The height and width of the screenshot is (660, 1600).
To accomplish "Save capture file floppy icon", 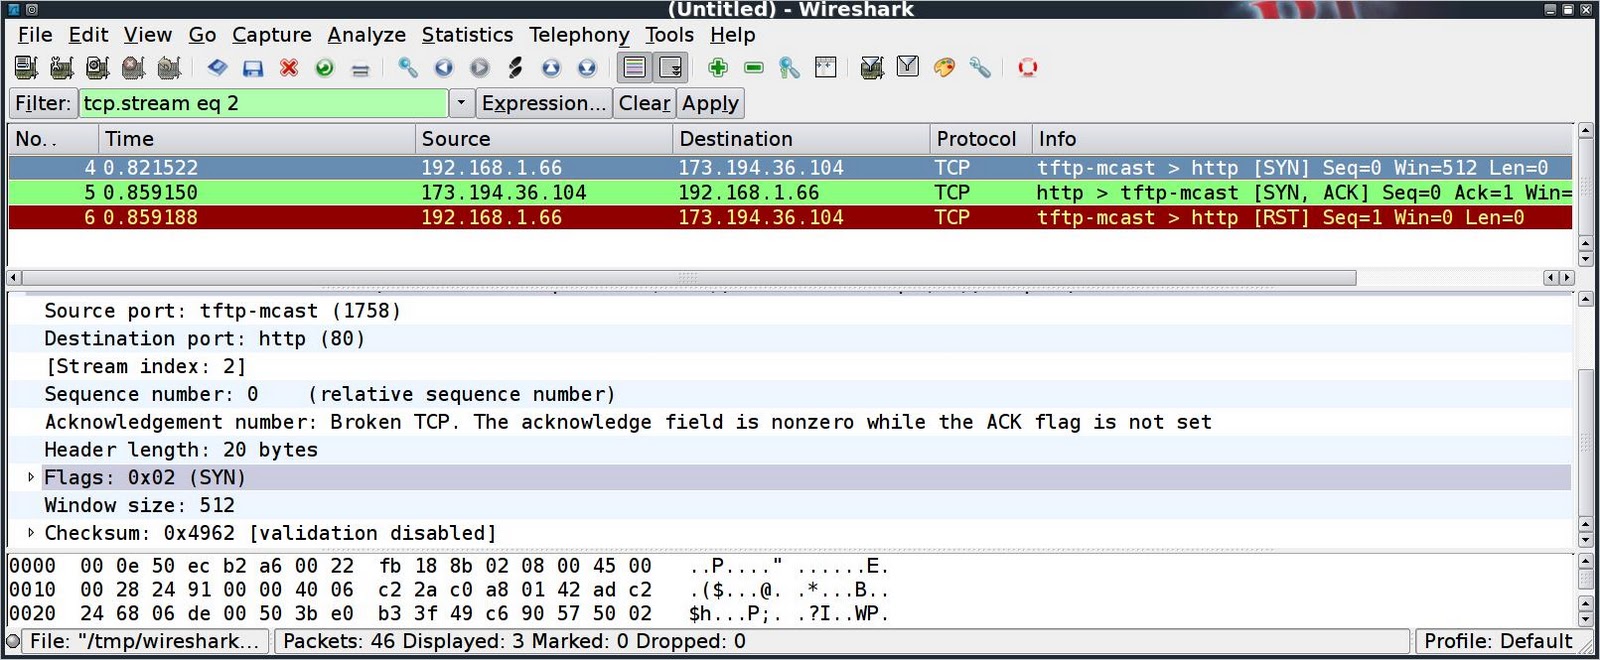I will [x=253, y=68].
